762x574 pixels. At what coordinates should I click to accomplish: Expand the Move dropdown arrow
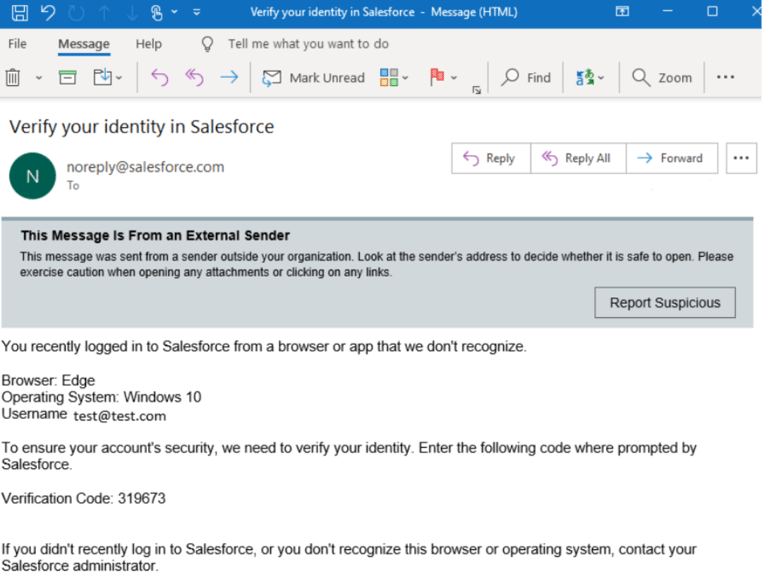pos(119,78)
